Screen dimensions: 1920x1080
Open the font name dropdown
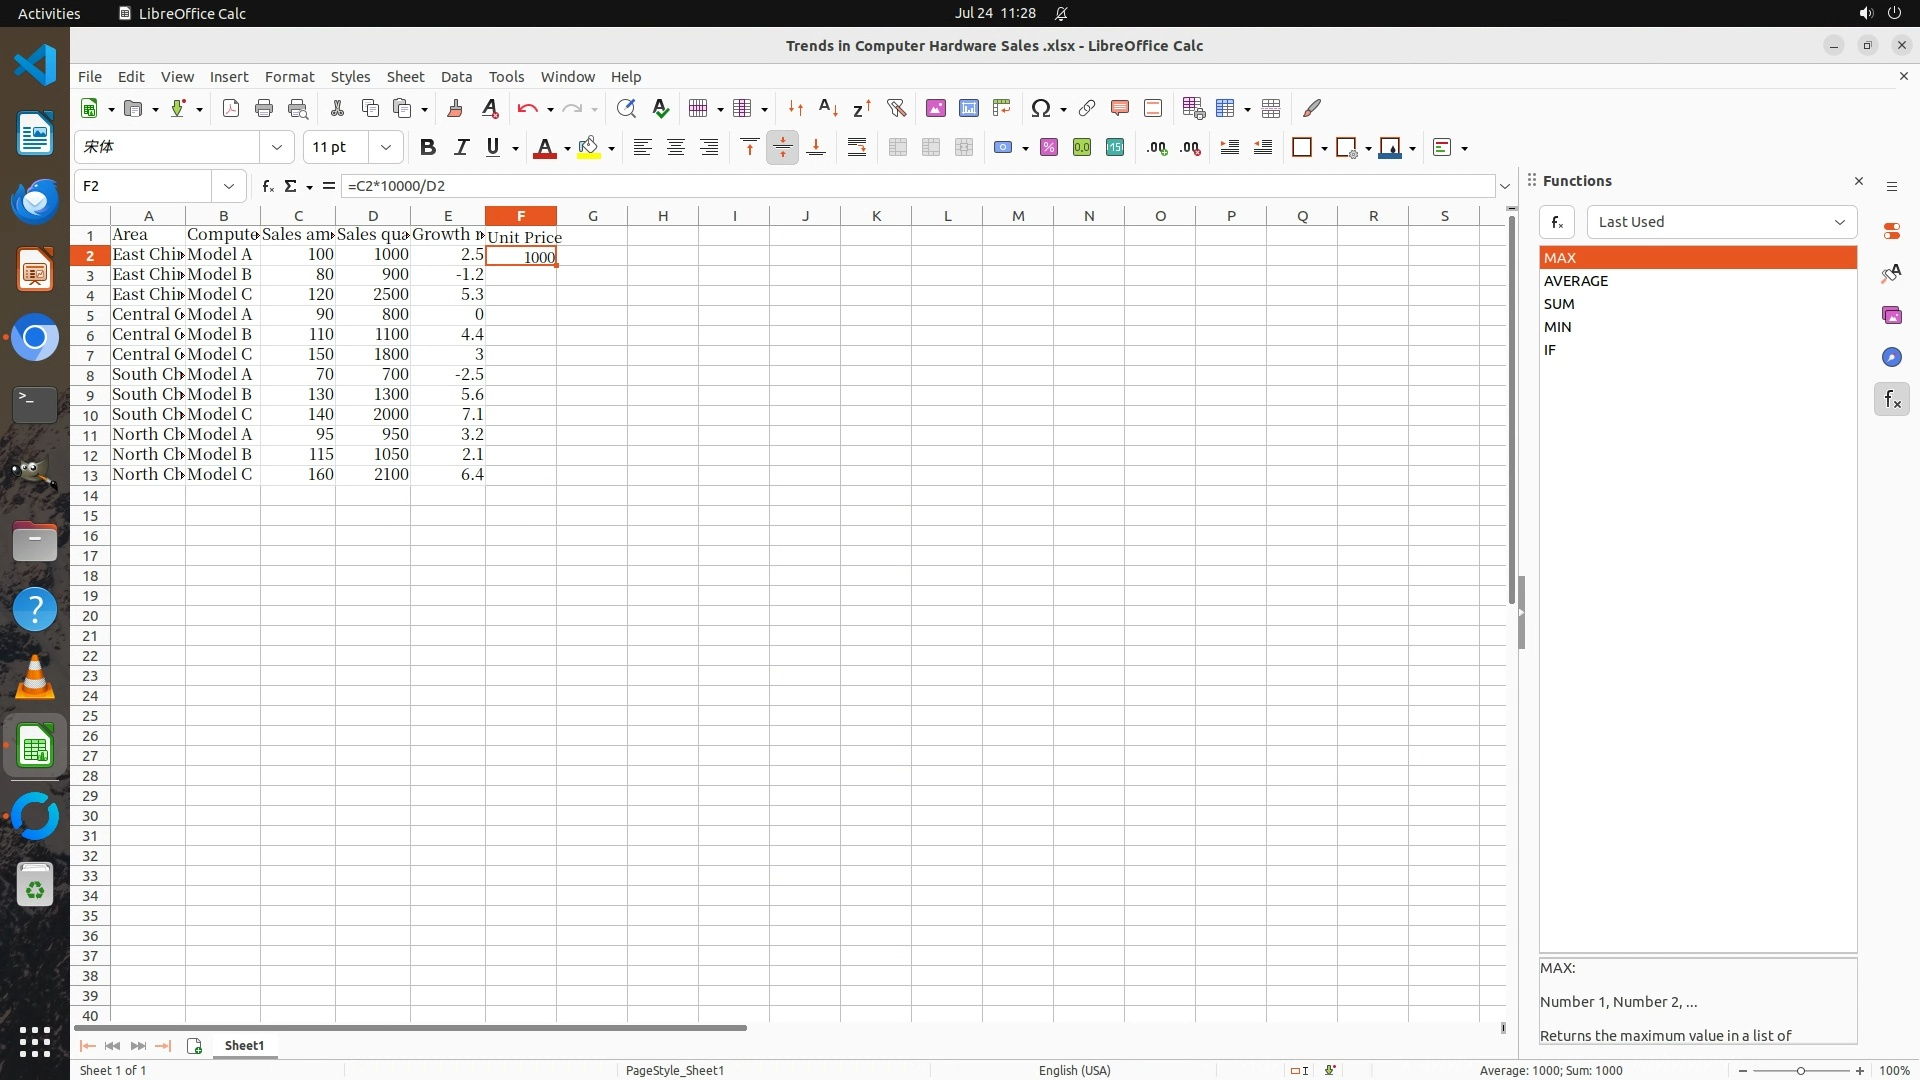(277, 147)
